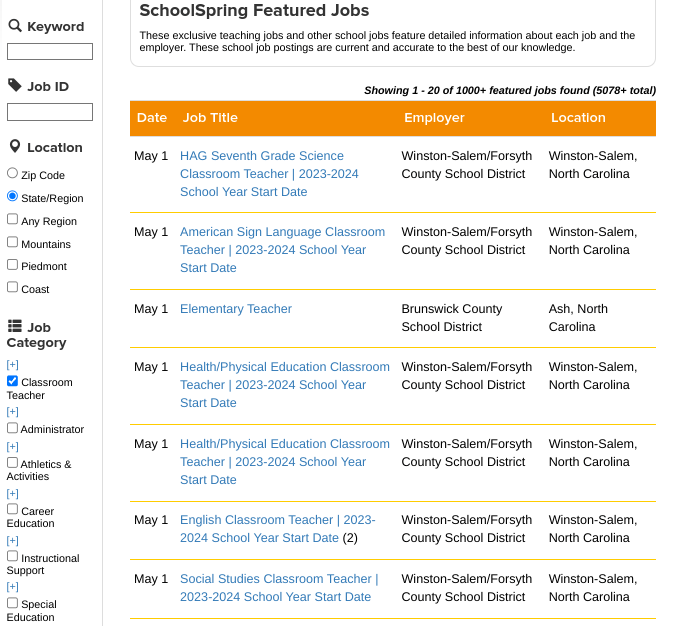This screenshot has height=626, width=689.
Task: Expand the Athletics & Activities [+] list
Action: (13, 447)
